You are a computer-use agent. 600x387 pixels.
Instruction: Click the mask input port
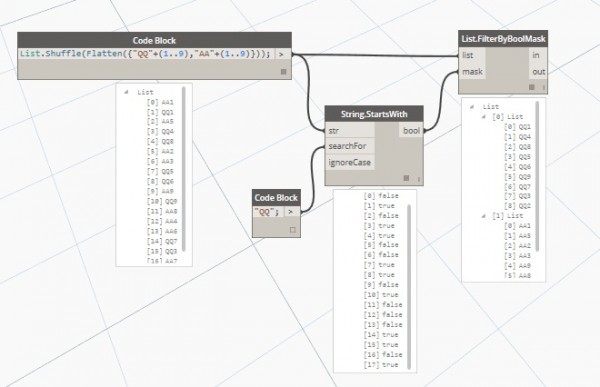pos(472,72)
